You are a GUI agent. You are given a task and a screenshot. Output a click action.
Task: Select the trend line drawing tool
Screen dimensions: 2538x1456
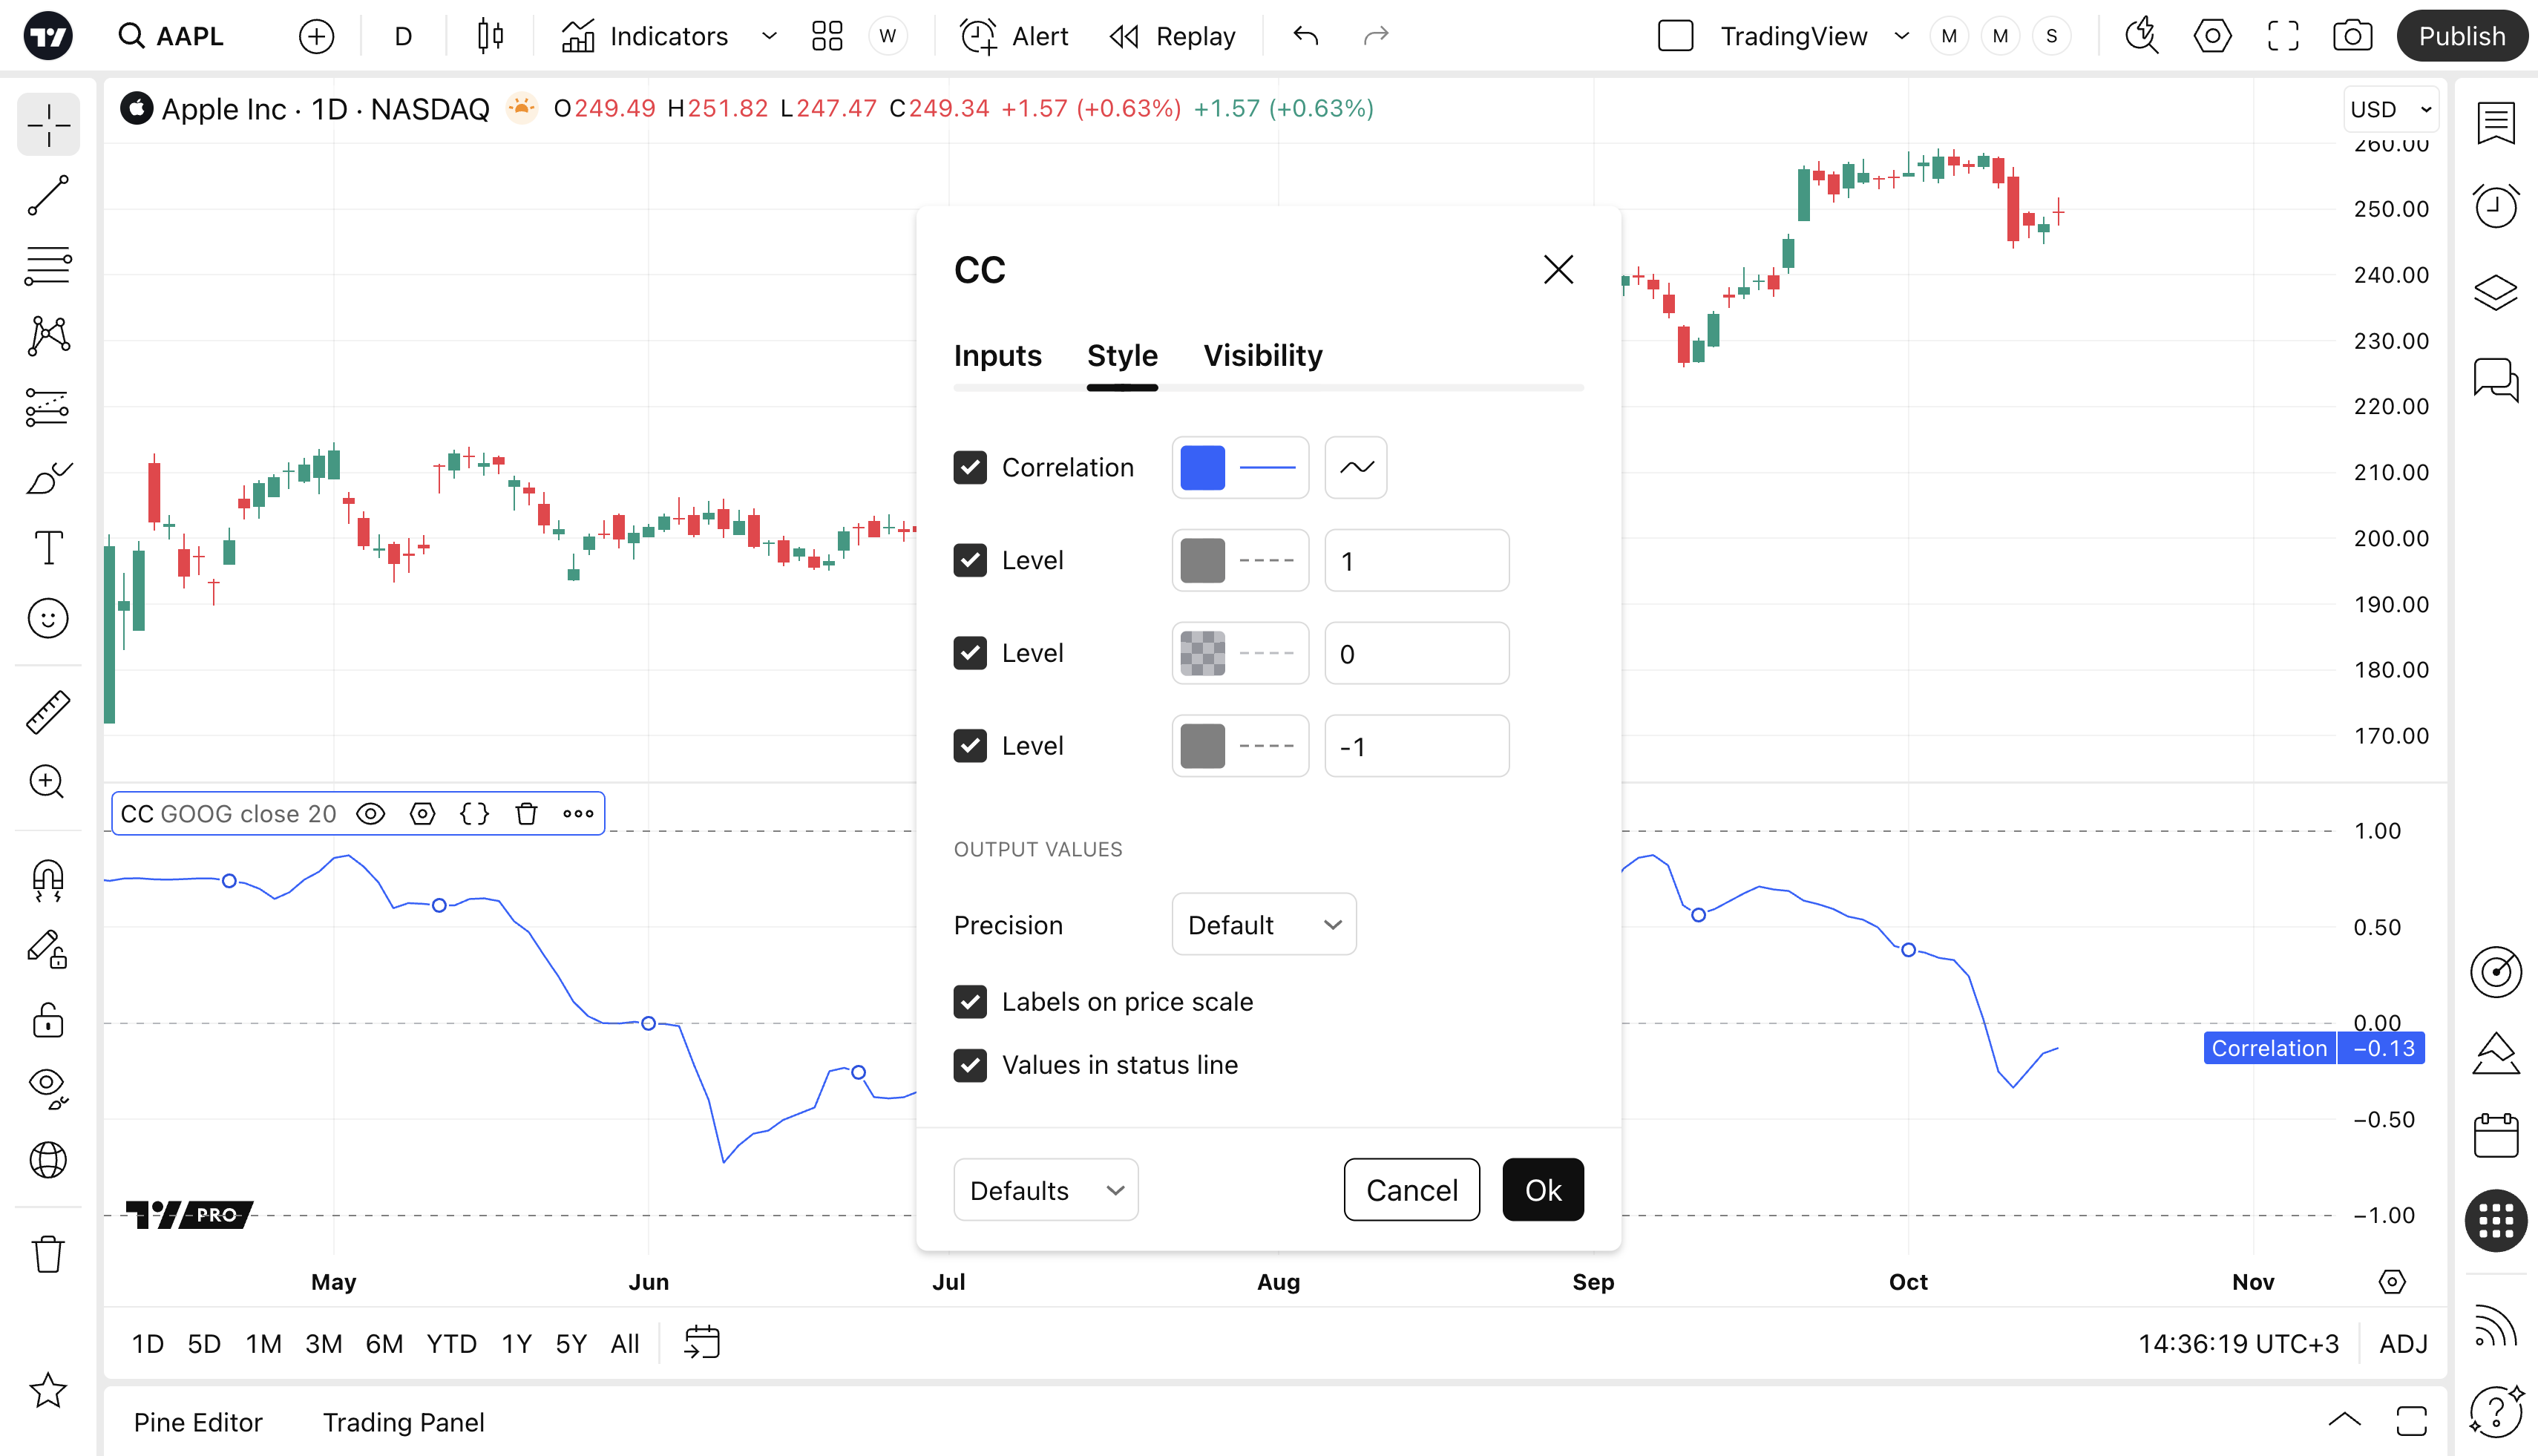pyautogui.click(x=48, y=195)
